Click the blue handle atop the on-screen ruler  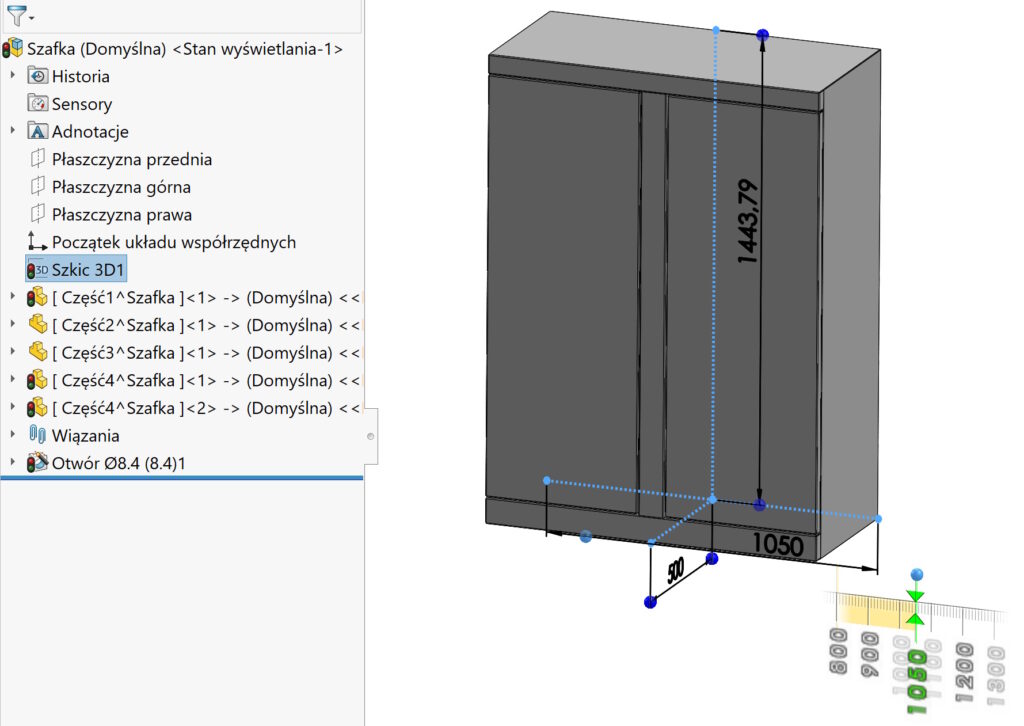(x=916, y=575)
